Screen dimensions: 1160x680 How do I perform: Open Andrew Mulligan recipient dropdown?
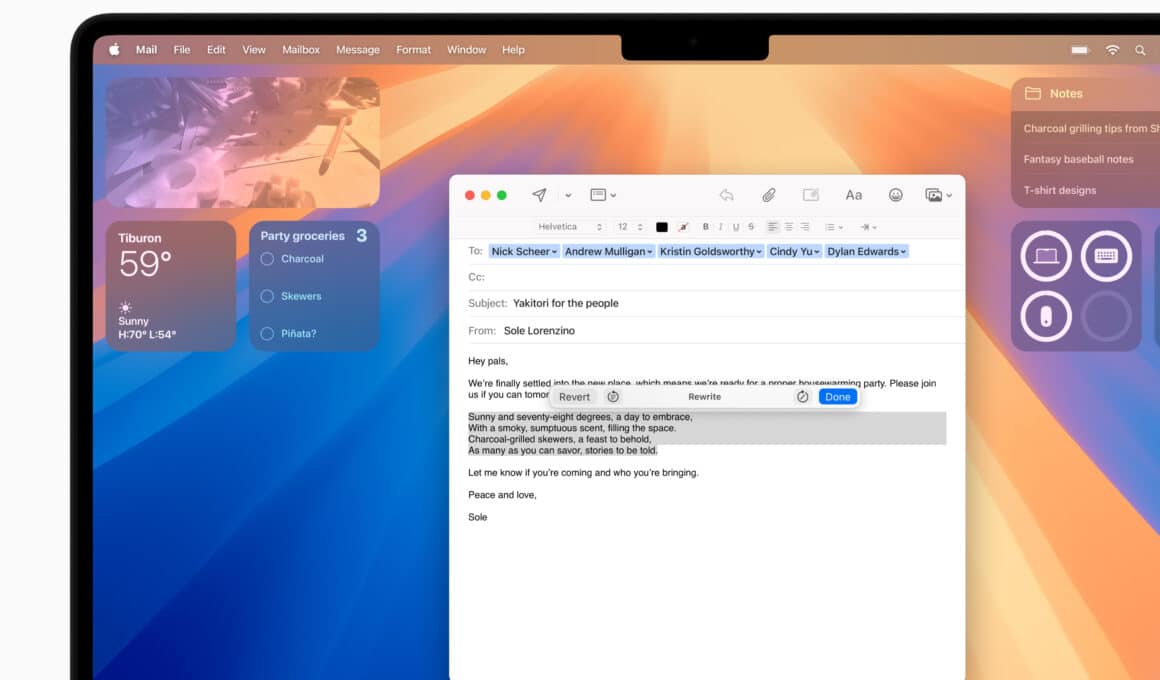pos(608,252)
